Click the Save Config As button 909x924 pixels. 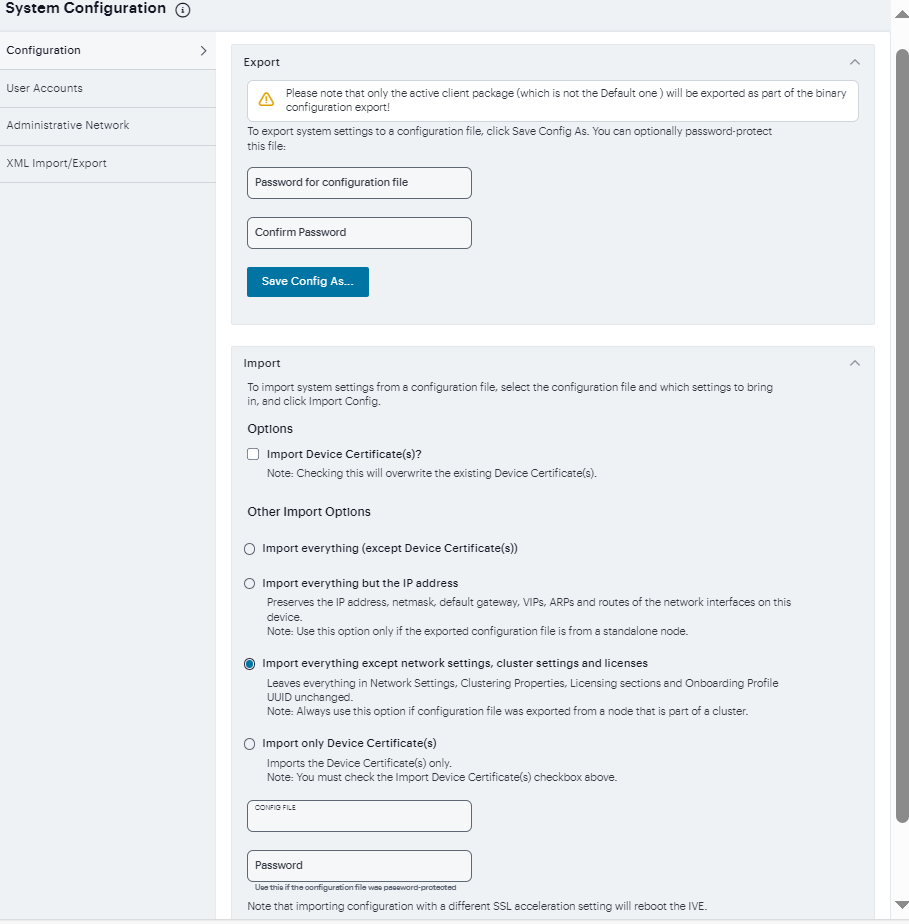tap(308, 282)
